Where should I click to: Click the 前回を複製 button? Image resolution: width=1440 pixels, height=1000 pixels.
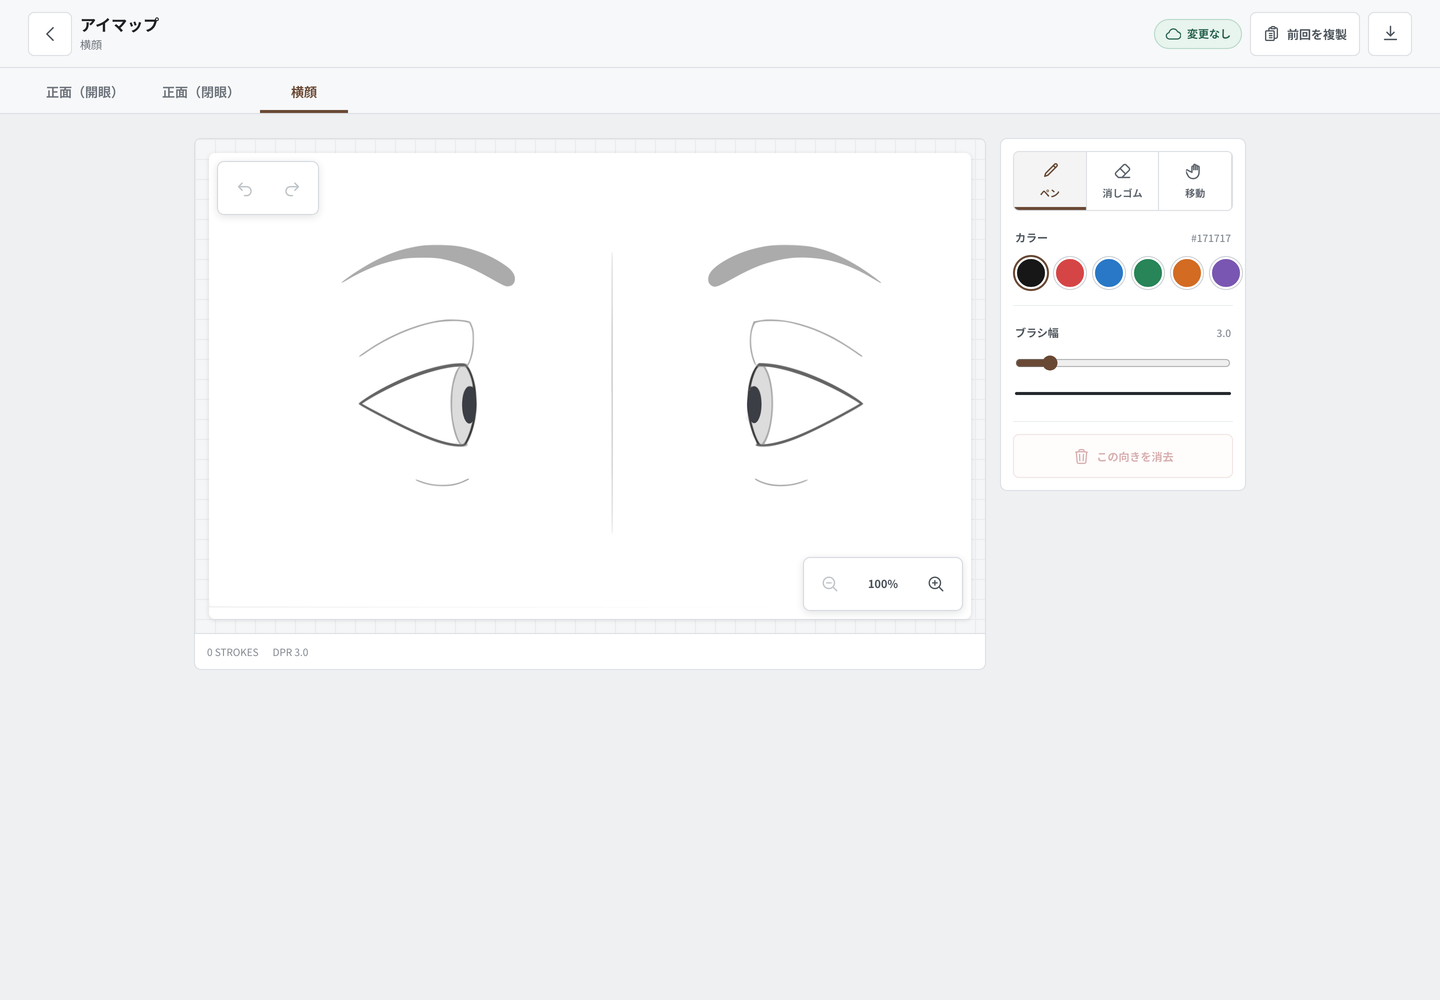coord(1305,34)
